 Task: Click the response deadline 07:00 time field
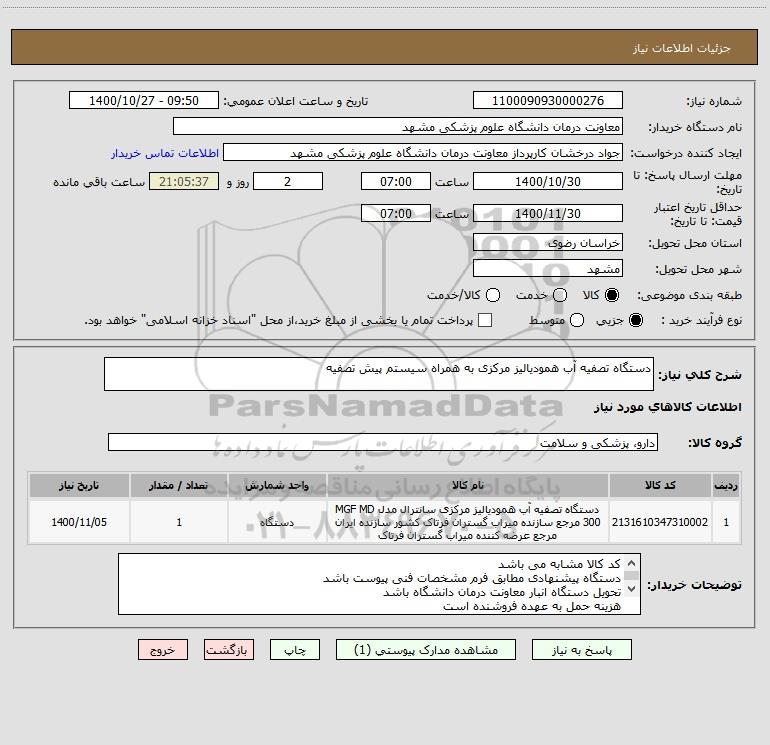click(x=396, y=181)
